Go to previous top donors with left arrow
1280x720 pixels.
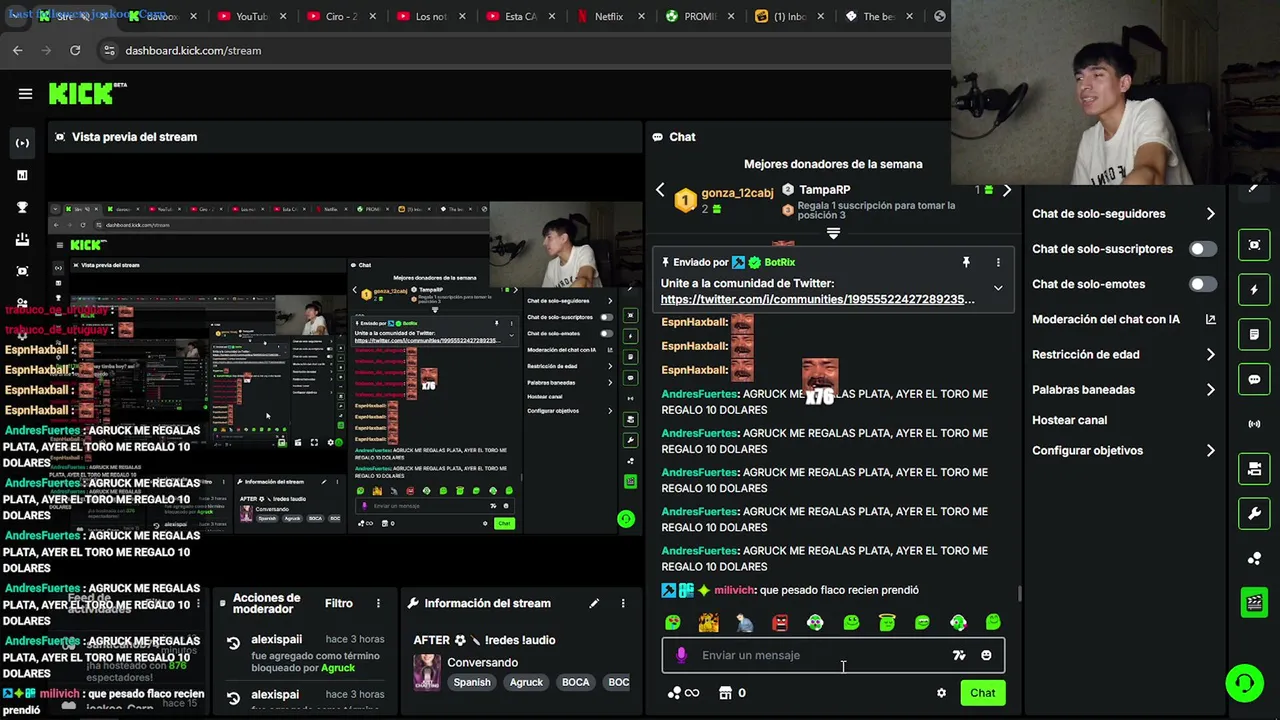(660, 190)
